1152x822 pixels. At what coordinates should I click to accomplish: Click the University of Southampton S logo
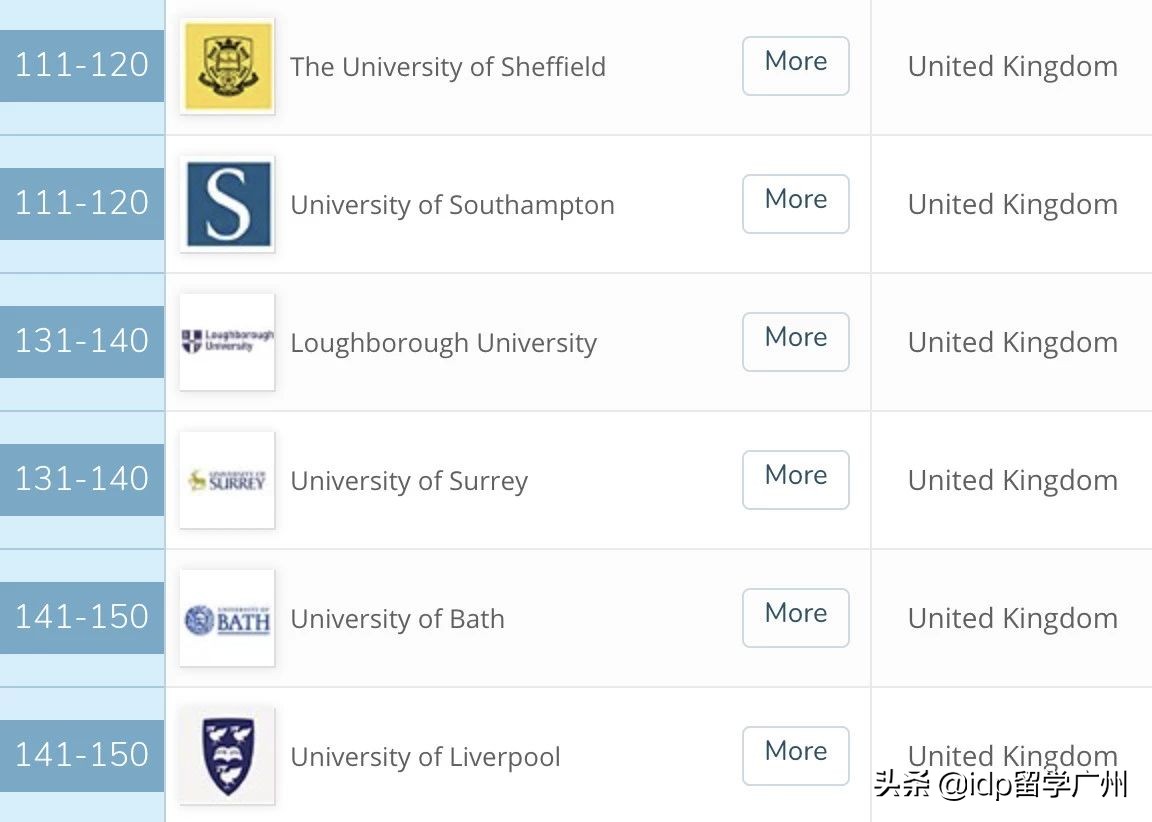226,203
